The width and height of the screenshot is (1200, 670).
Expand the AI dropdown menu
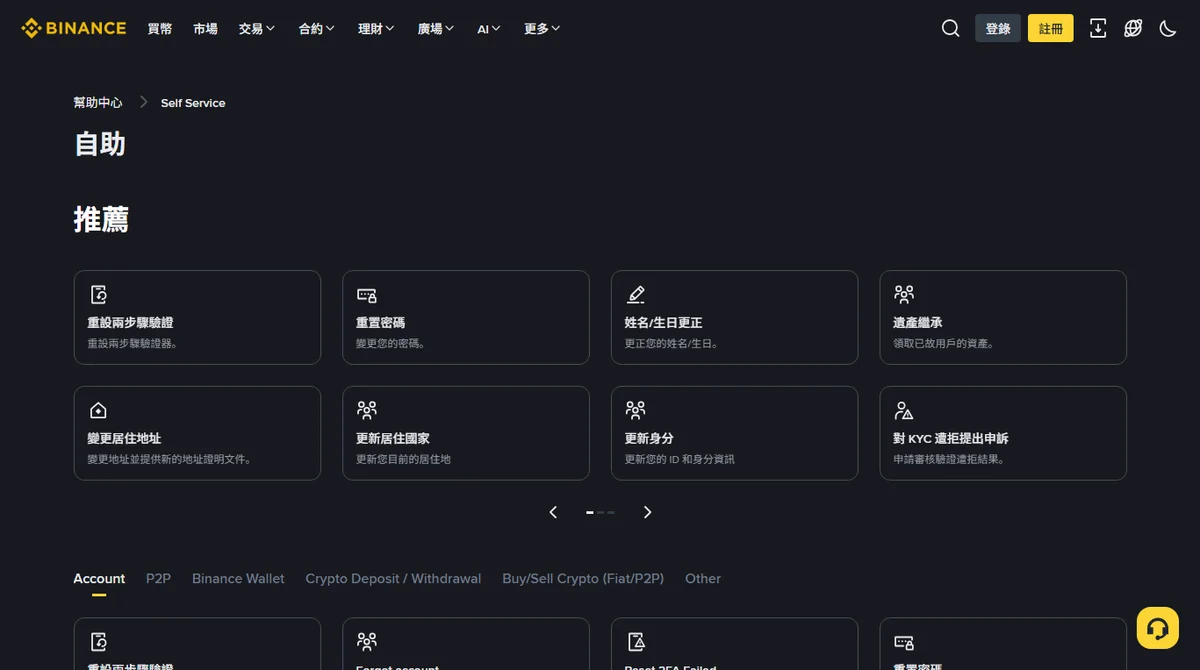point(489,29)
